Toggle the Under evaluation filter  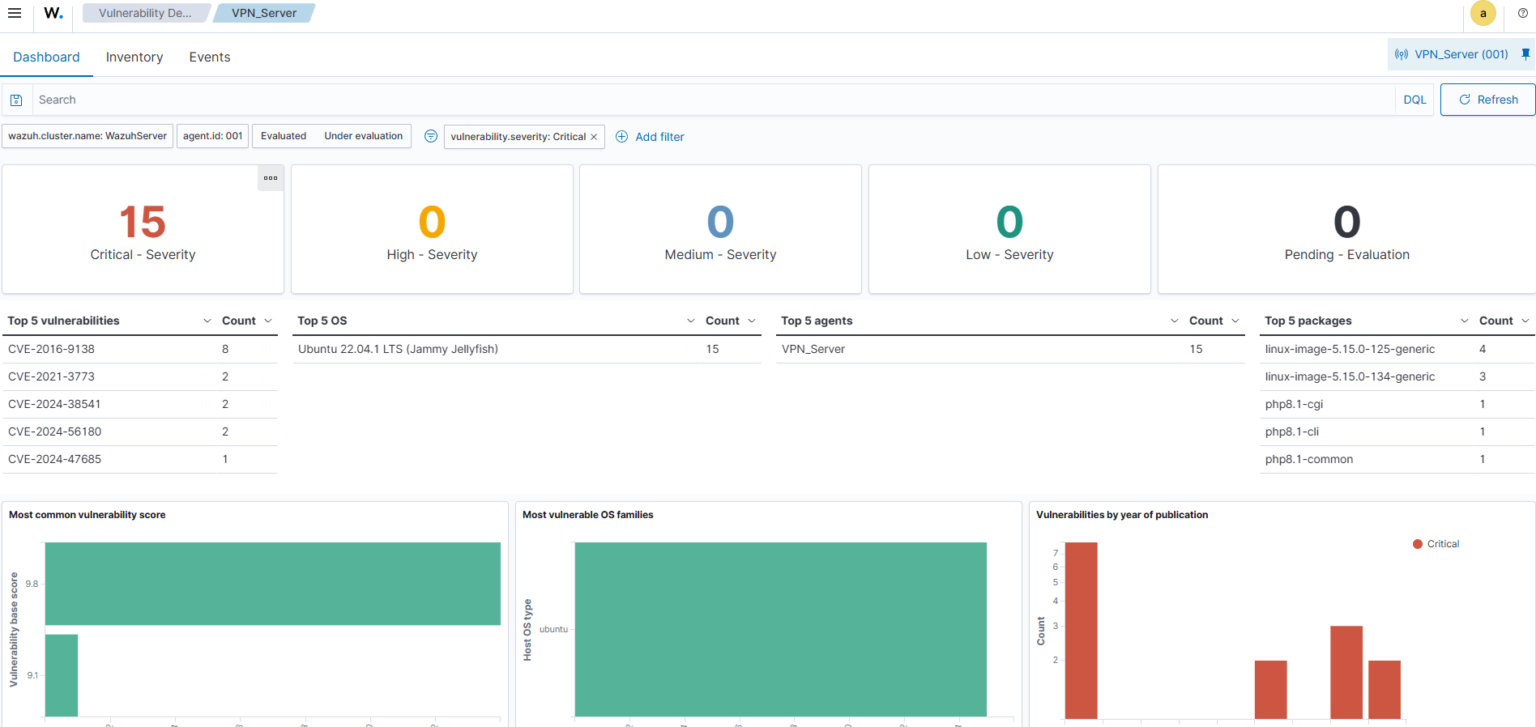coord(364,135)
